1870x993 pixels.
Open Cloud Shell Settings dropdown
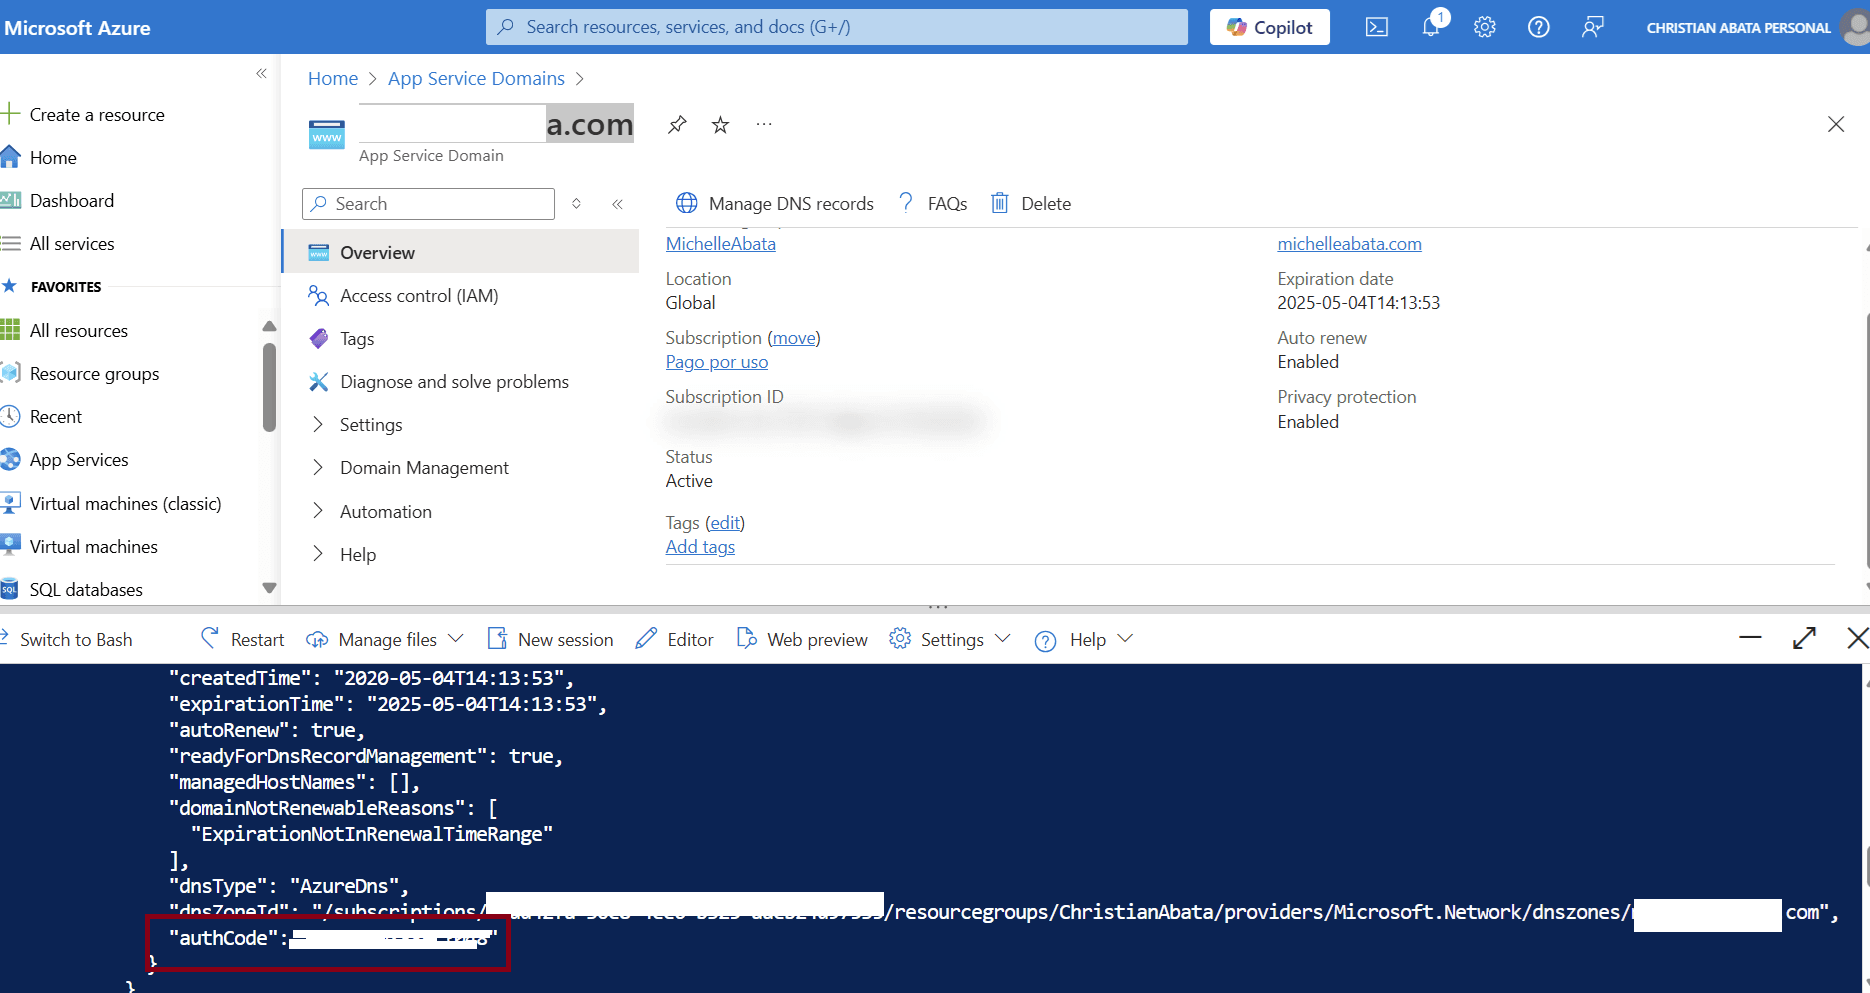click(950, 640)
